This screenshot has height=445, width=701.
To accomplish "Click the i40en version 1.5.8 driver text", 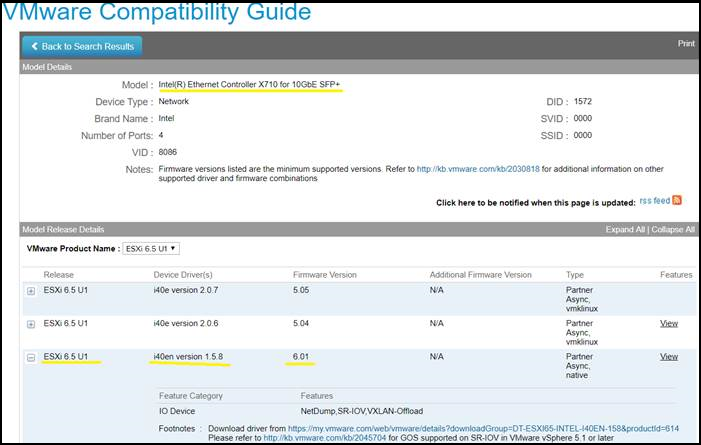I will click(188, 356).
